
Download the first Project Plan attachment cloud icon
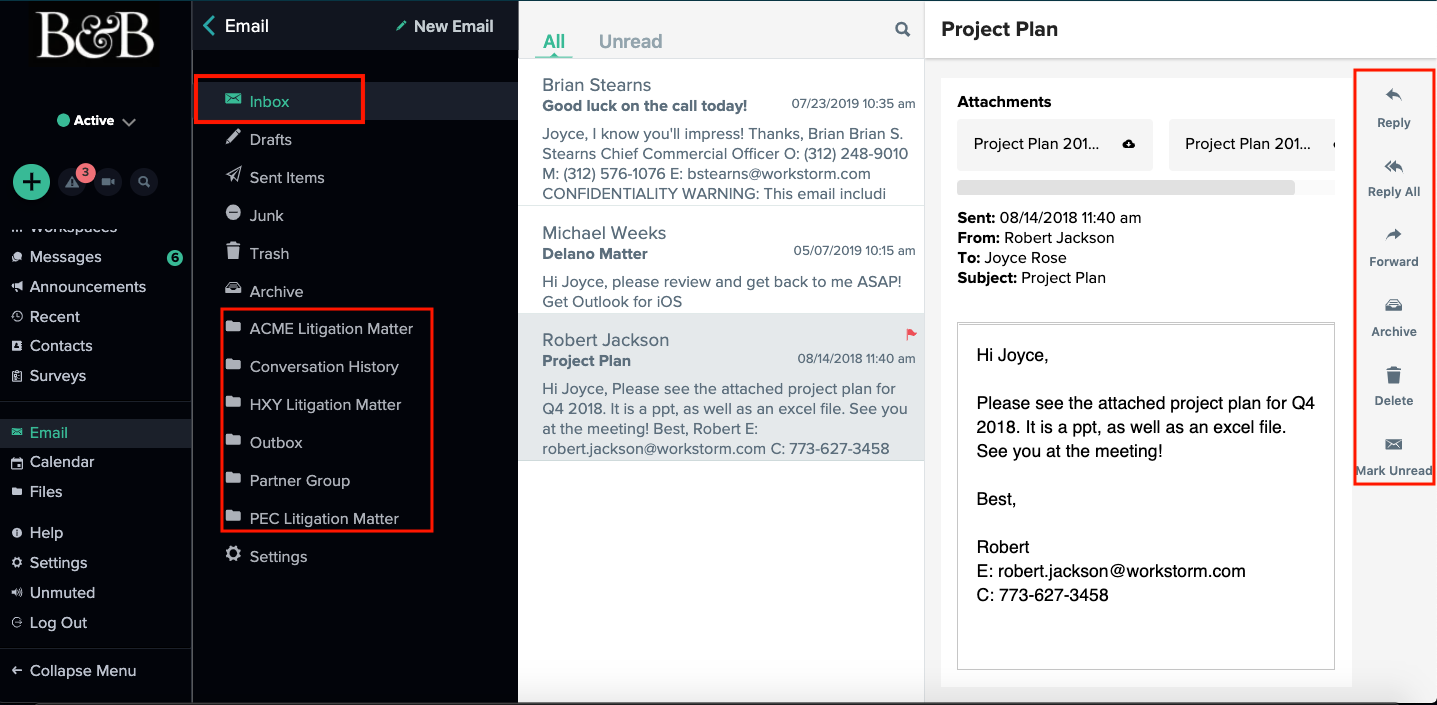pos(1128,144)
